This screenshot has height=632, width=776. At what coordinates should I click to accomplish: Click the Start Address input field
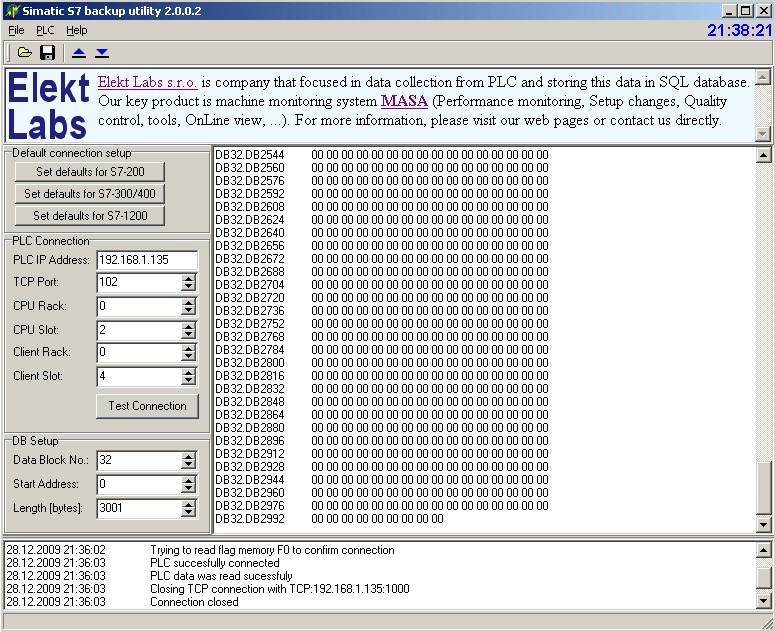pyautogui.click(x=139, y=484)
